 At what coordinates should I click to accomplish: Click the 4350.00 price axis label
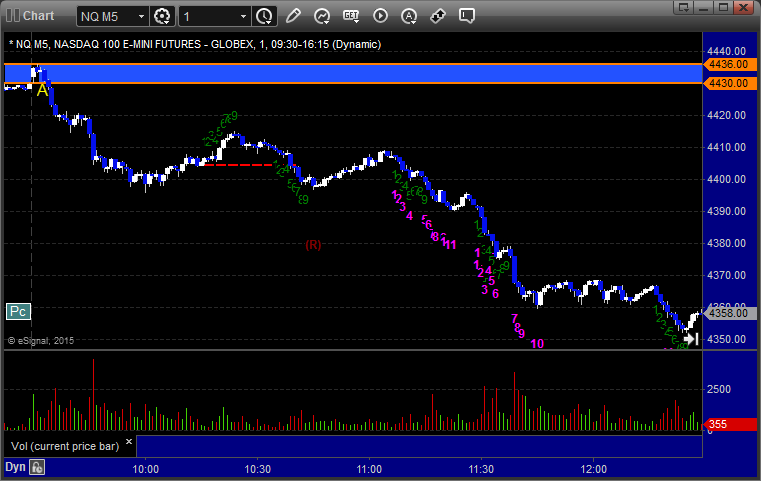727,340
